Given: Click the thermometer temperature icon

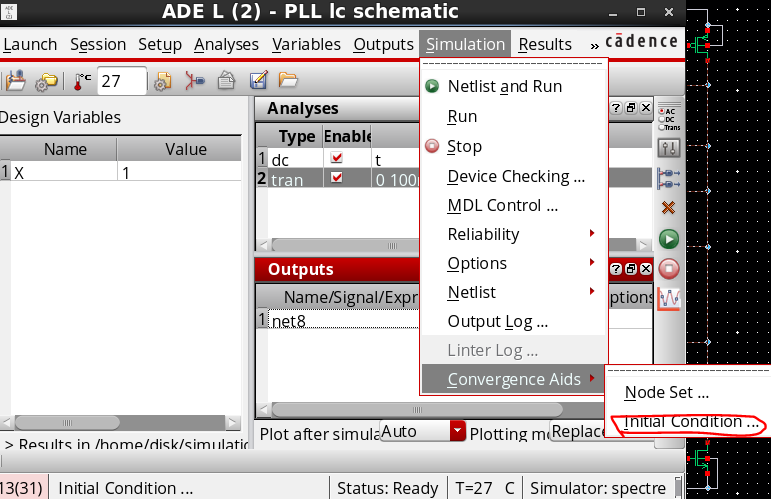Looking at the screenshot, I should (82, 81).
